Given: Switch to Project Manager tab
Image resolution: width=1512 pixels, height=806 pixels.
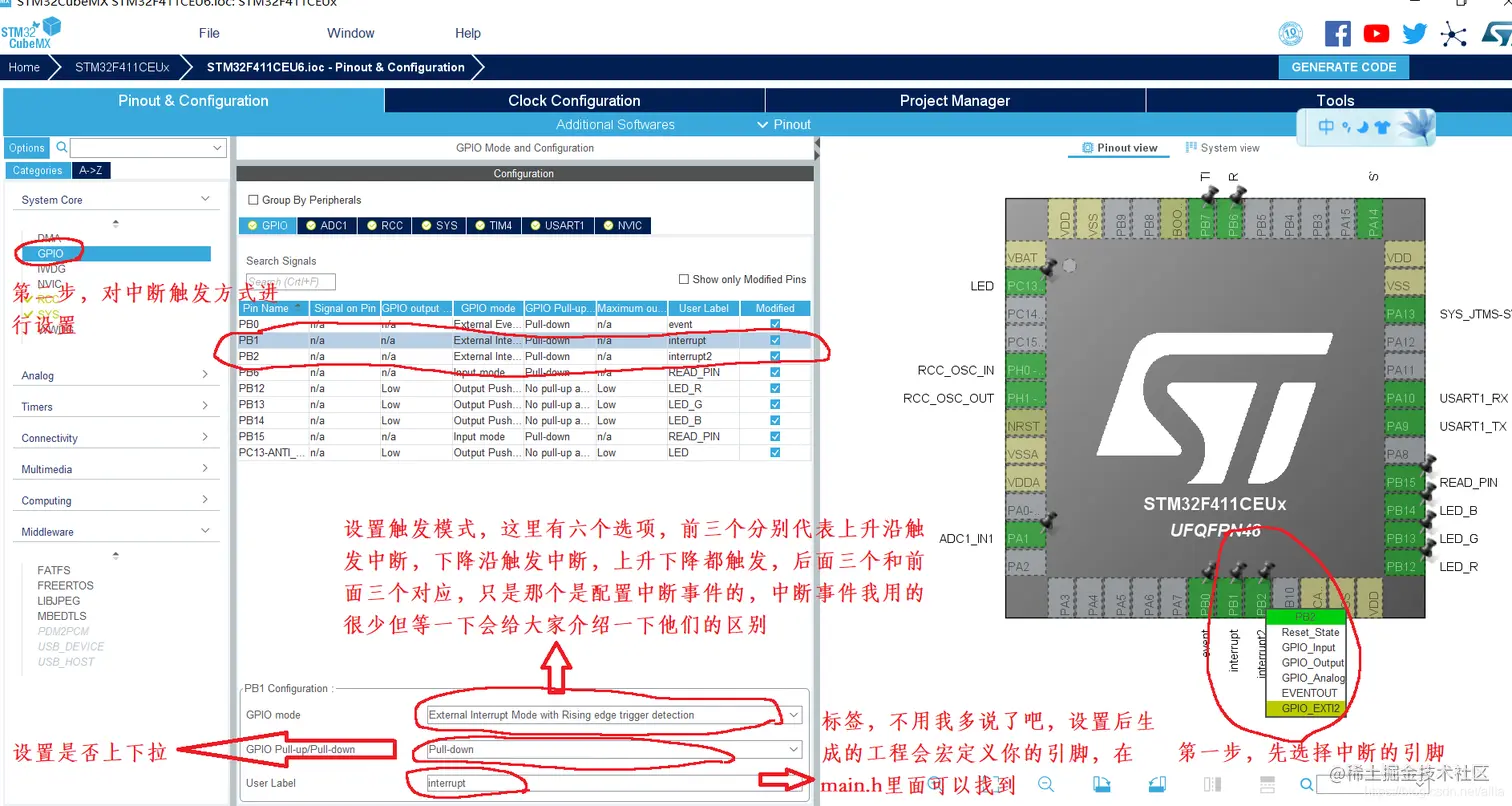Looking at the screenshot, I should (x=955, y=100).
